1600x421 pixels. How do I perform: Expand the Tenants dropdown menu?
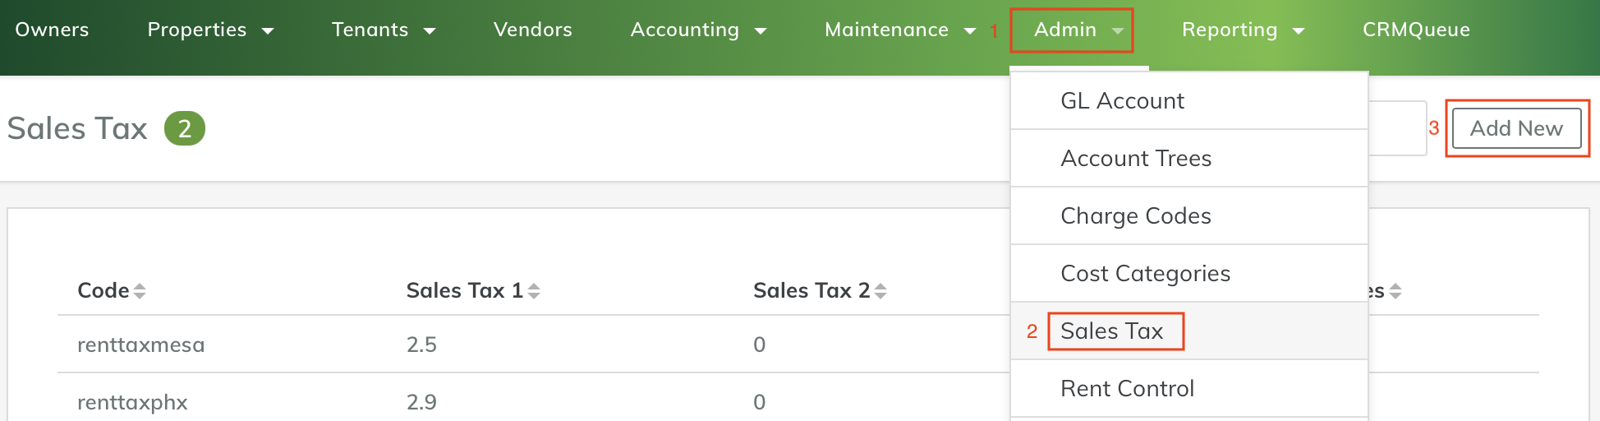[383, 30]
